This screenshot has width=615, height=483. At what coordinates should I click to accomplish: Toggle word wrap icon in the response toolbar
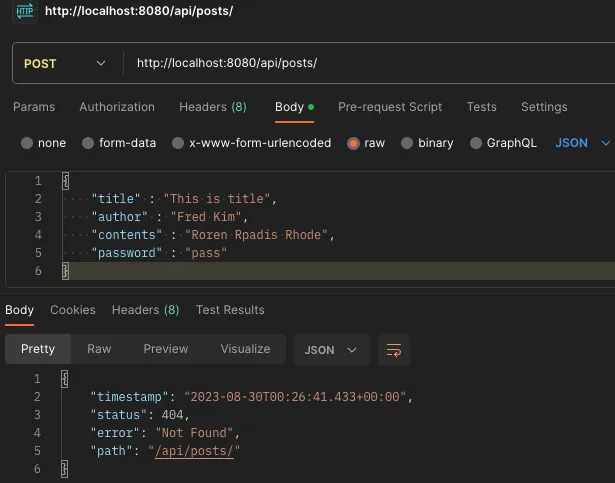pos(394,350)
